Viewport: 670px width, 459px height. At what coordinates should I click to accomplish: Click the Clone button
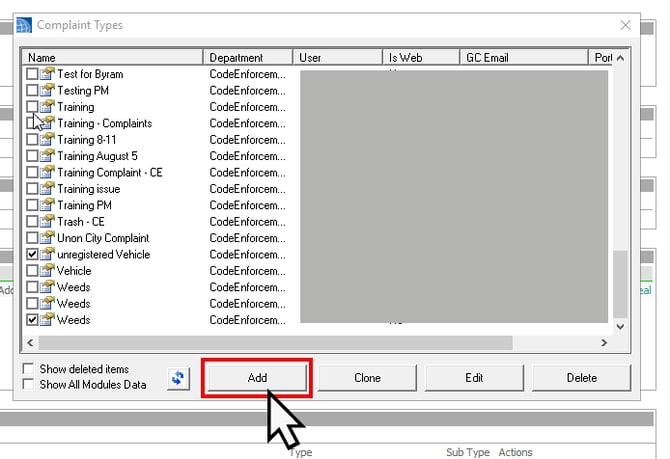[x=366, y=378]
